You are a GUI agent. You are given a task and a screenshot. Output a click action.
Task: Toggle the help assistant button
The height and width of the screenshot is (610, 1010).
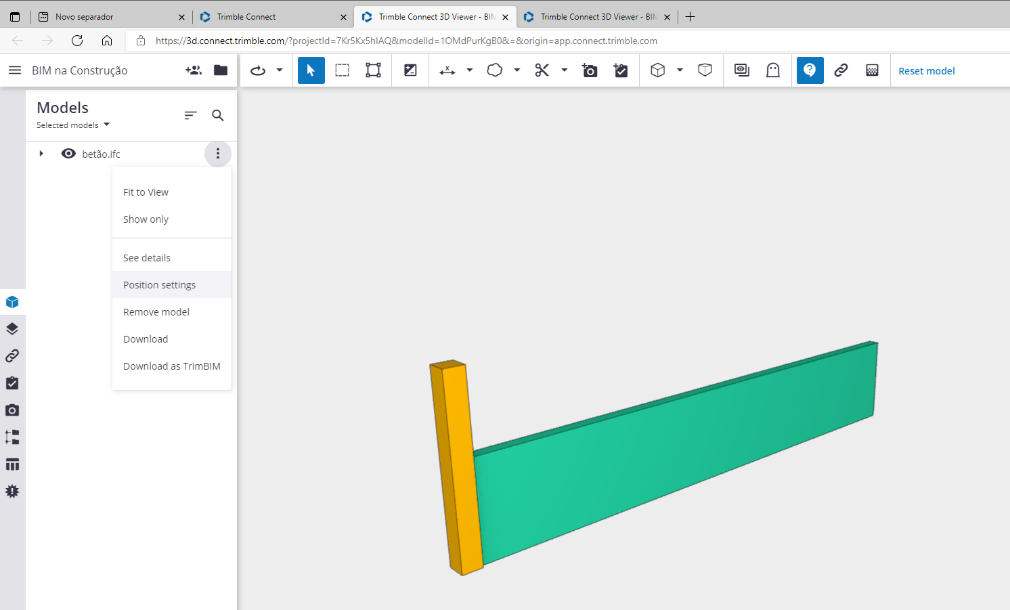810,71
